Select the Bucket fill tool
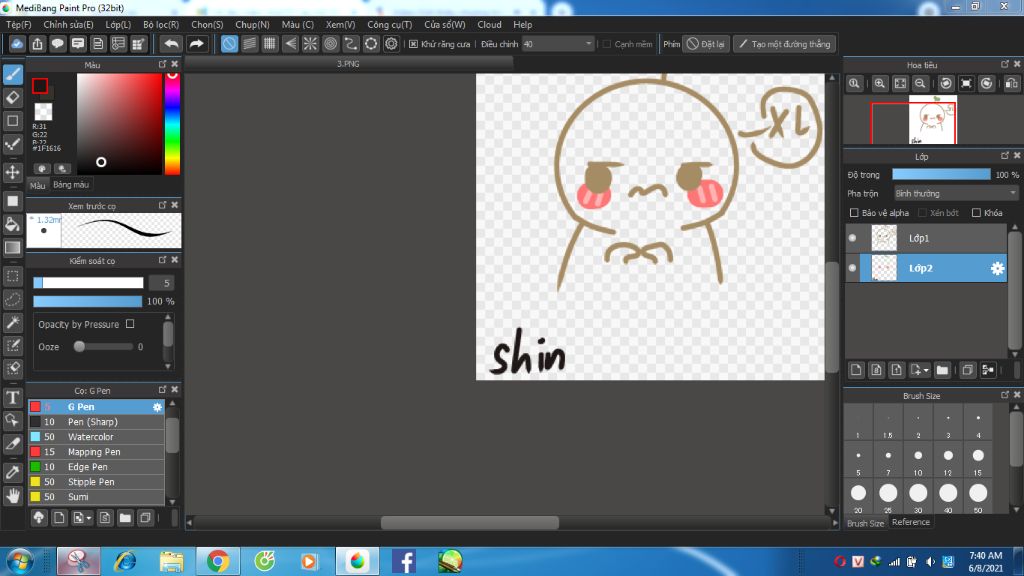The width and height of the screenshot is (1024, 576). [13, 225]
